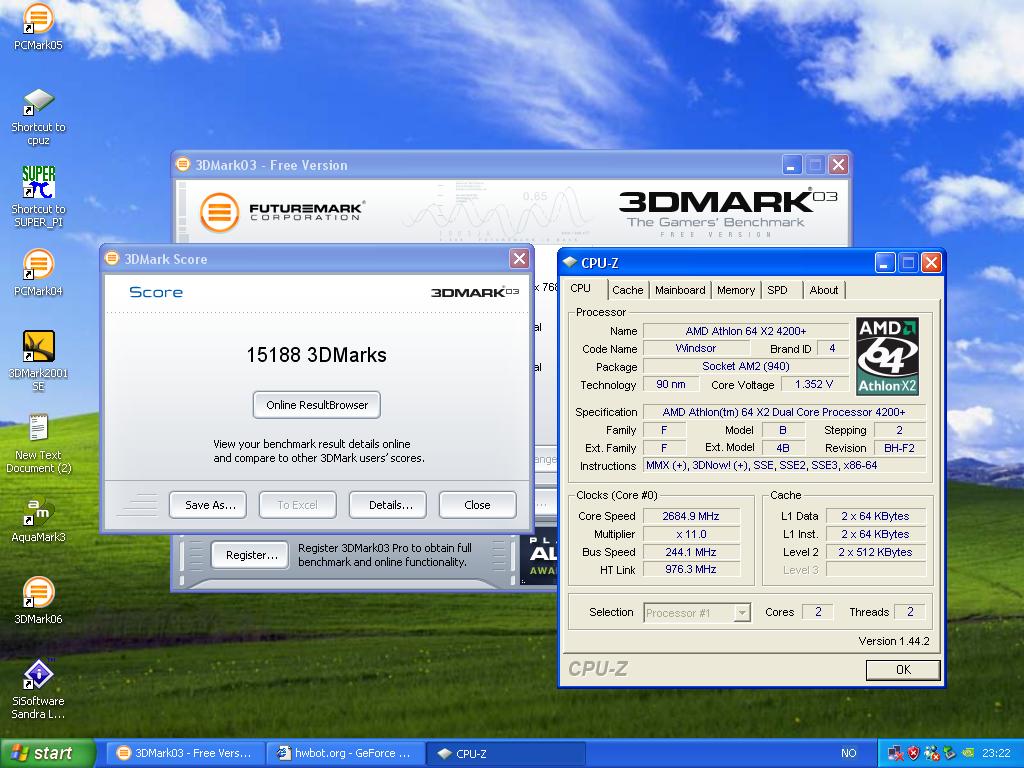Click the CPU-Z title bar icon
Screen dimensions: 1024x768
tap(569, 263)
